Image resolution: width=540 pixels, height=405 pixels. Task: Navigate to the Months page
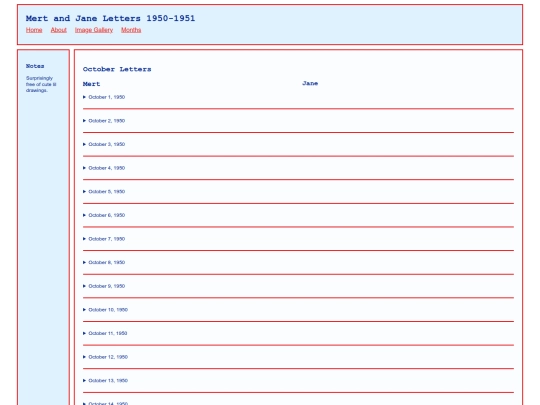point(131,30)
